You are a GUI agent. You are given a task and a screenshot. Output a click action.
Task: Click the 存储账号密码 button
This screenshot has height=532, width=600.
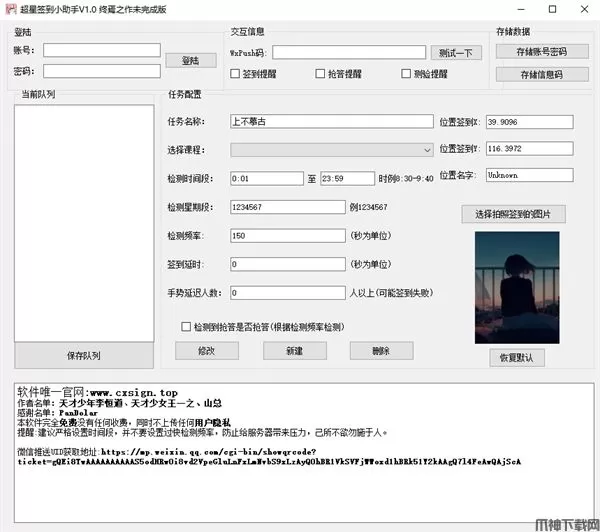[x=542, y=52]
